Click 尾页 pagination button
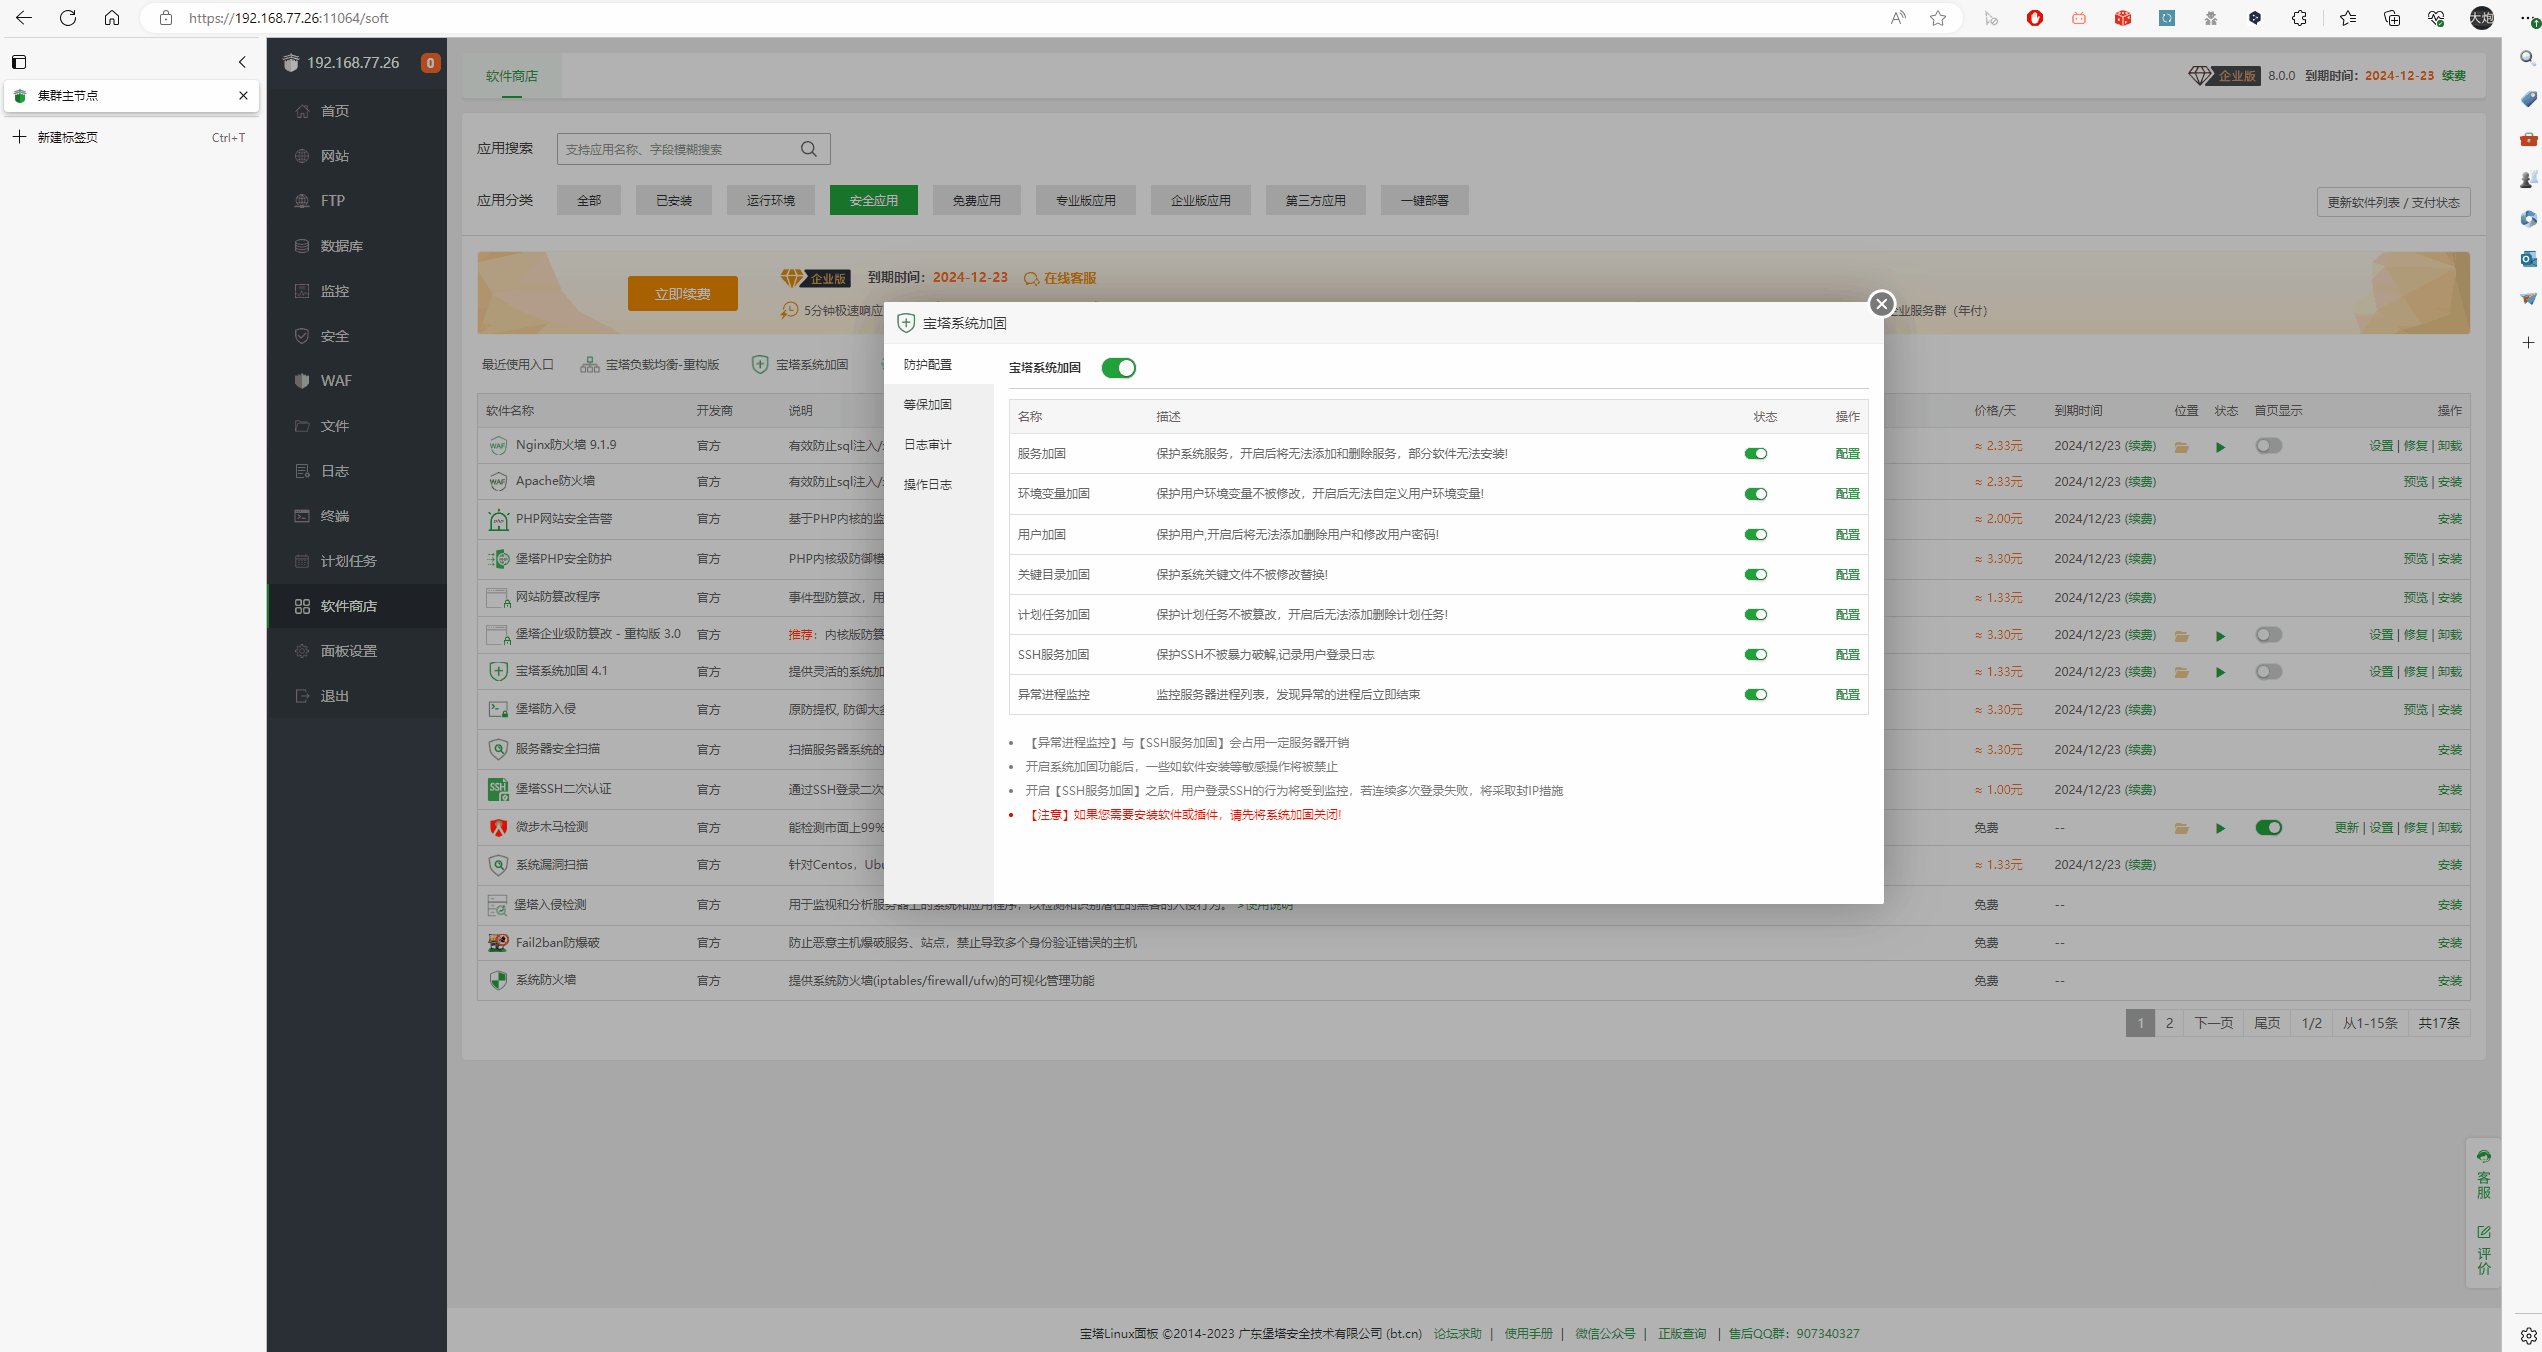 (x=2267, y=1023)
